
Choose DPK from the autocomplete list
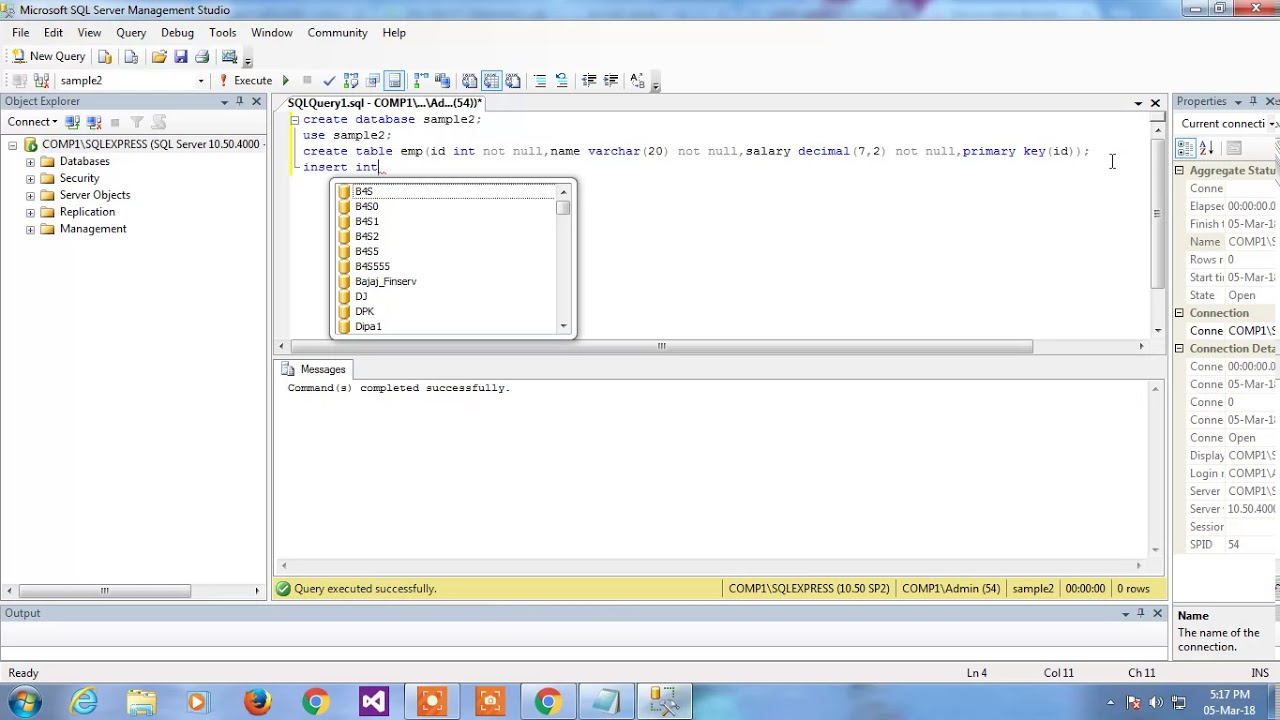click(364, 312)
